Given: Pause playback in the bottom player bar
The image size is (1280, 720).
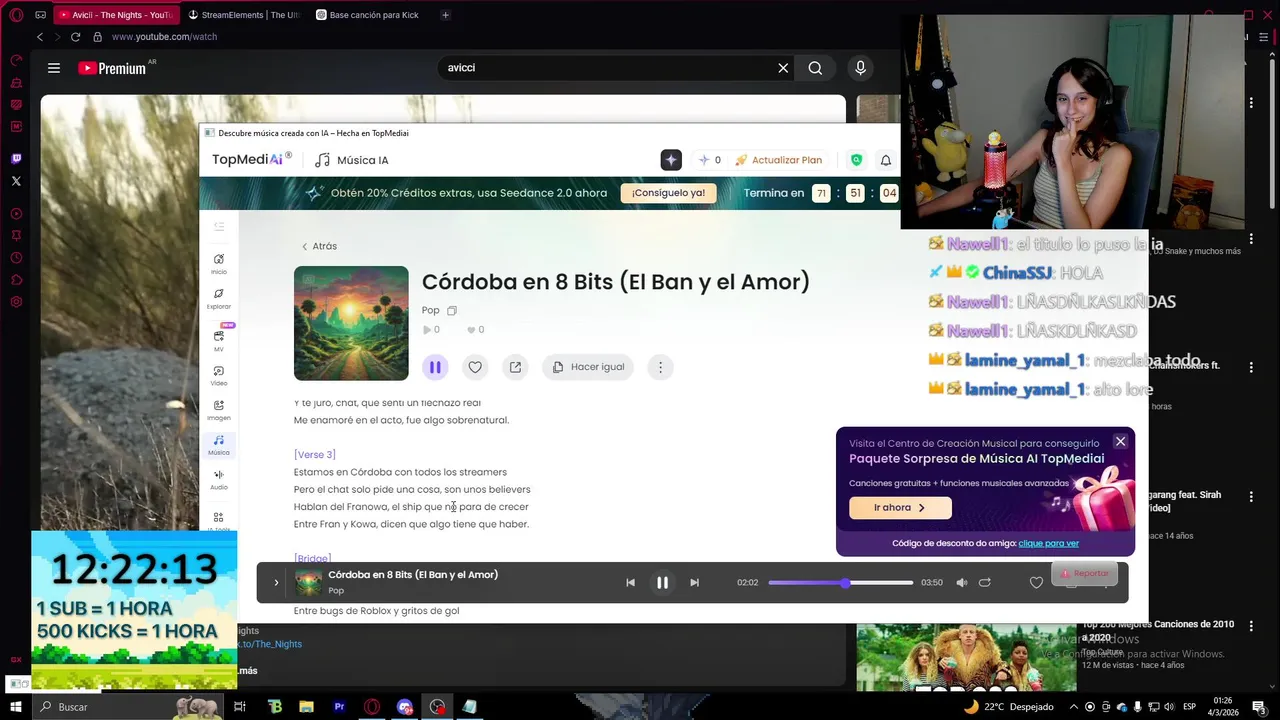Looking at the screenshot, I should [662, 582].
